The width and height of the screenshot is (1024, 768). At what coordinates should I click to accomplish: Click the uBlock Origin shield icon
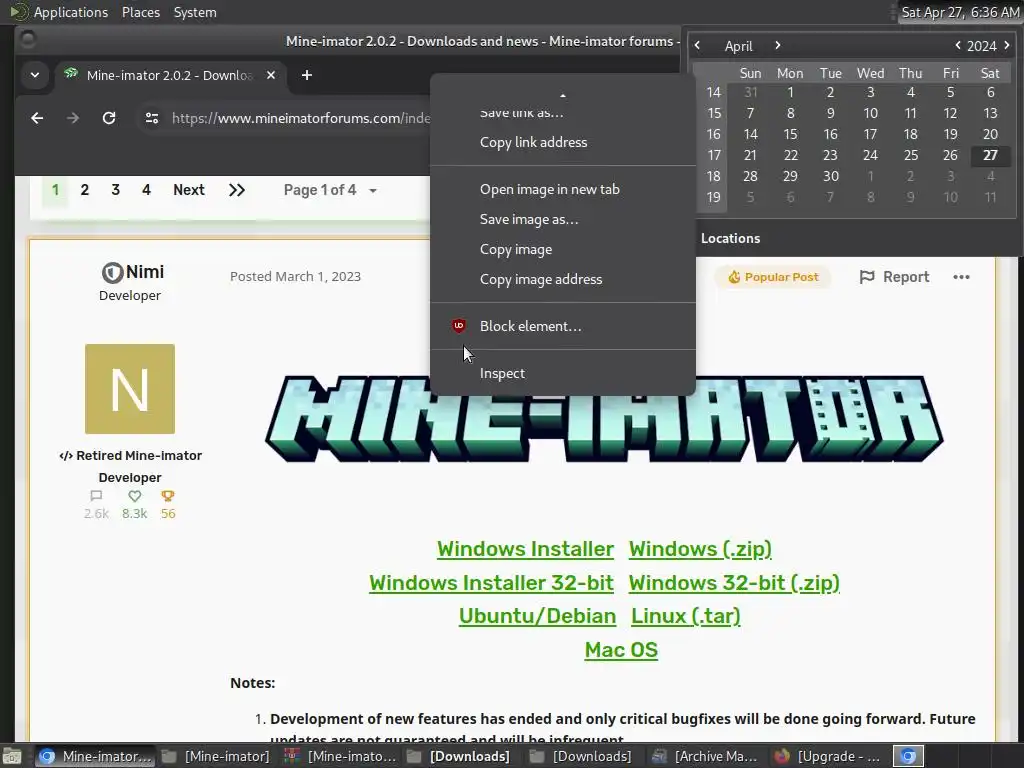coord(458,325)
